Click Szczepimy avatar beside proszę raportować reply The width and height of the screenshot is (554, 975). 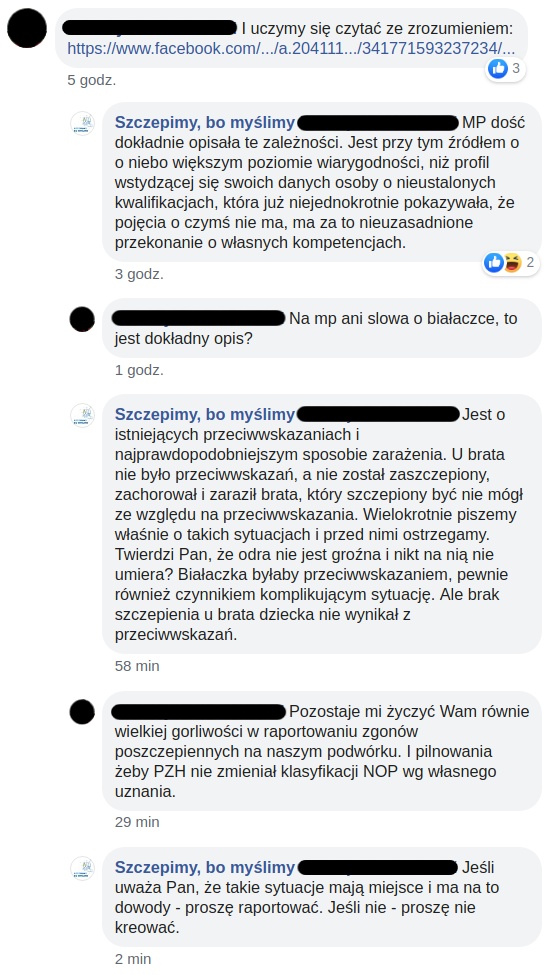(83, 868)
